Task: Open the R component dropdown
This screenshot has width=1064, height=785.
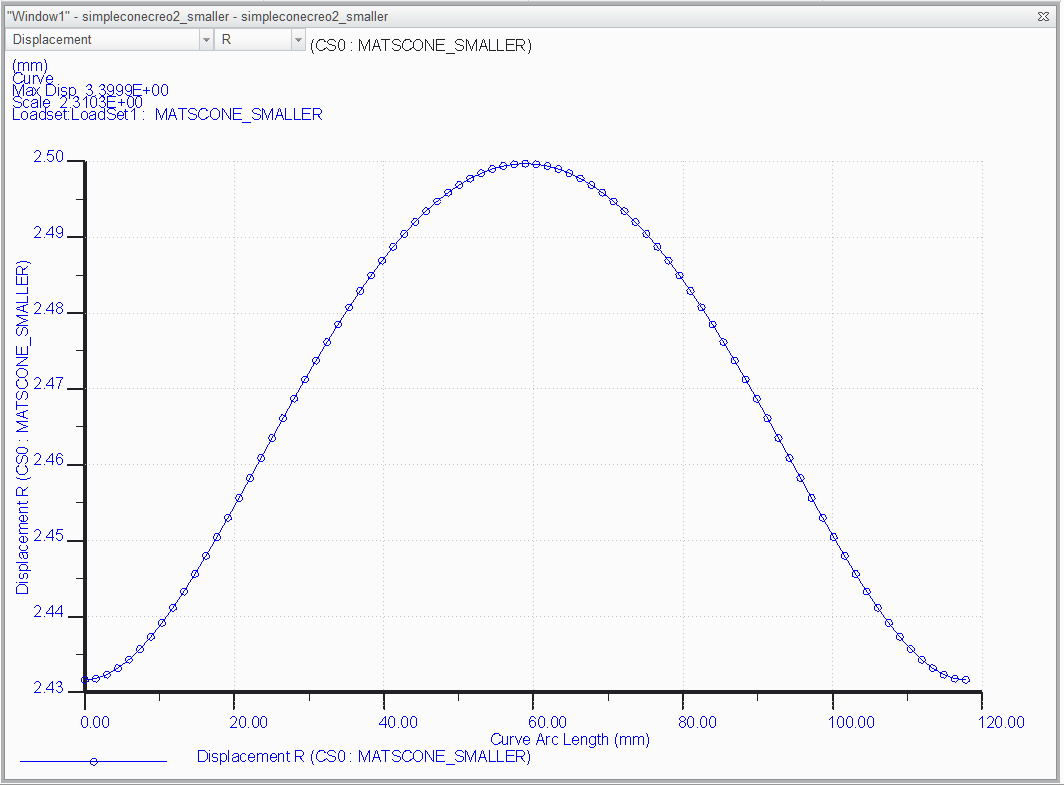Action: click(x=261, y=40)
